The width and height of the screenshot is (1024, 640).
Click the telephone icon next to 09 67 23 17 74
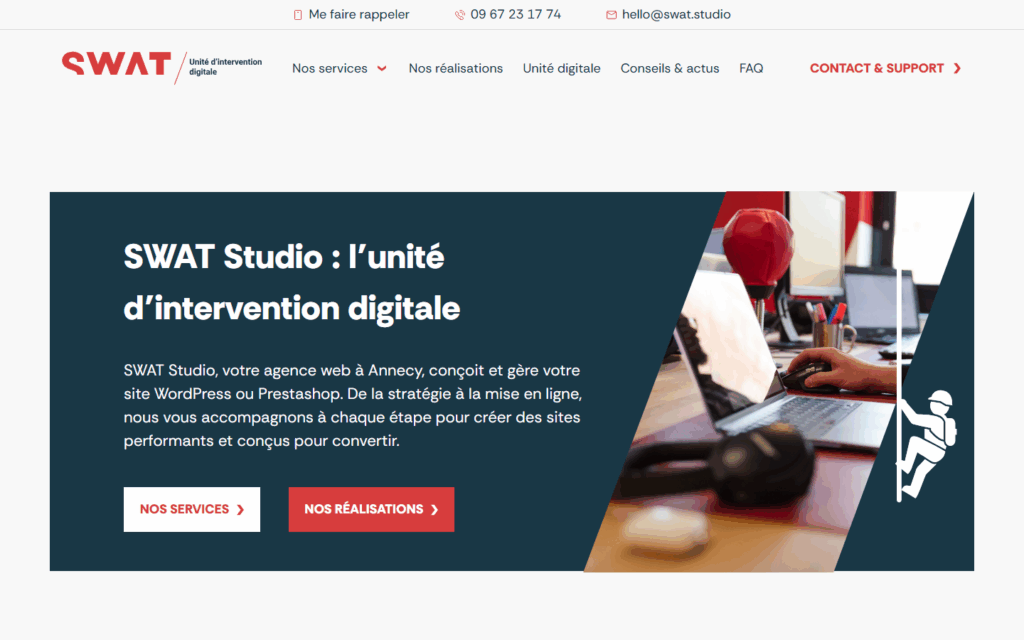point(460,15)
